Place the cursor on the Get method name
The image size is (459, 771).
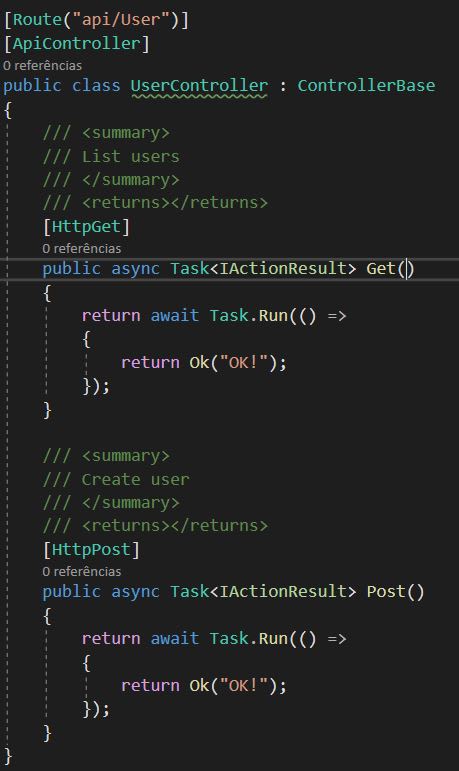pos(381,268)
